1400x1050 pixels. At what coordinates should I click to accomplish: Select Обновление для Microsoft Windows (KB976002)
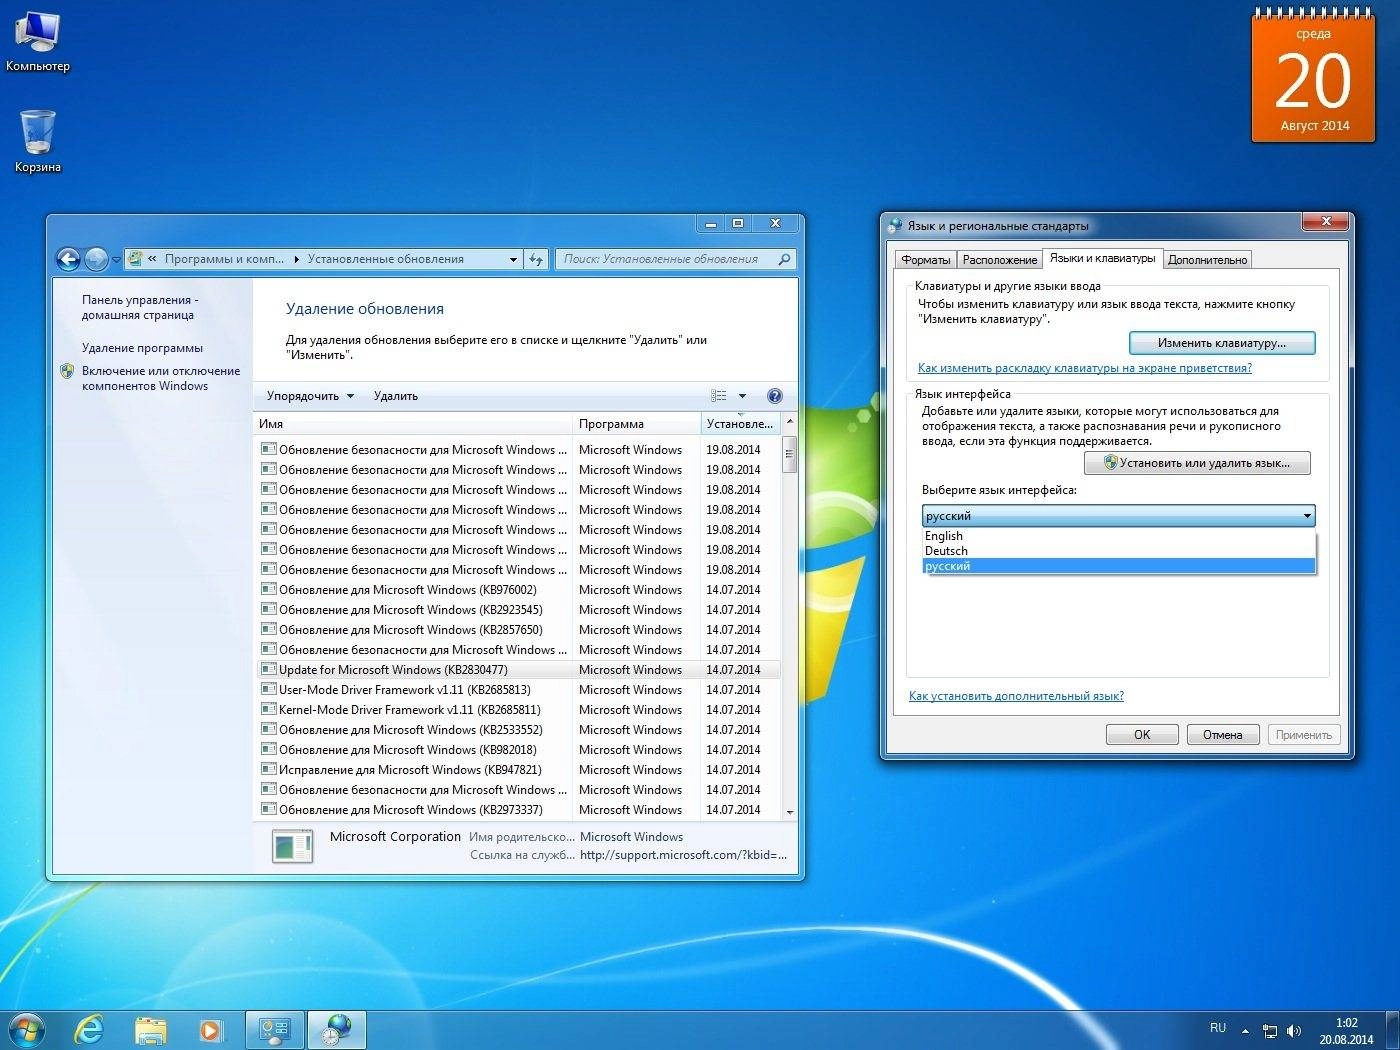tap(519, 590)
